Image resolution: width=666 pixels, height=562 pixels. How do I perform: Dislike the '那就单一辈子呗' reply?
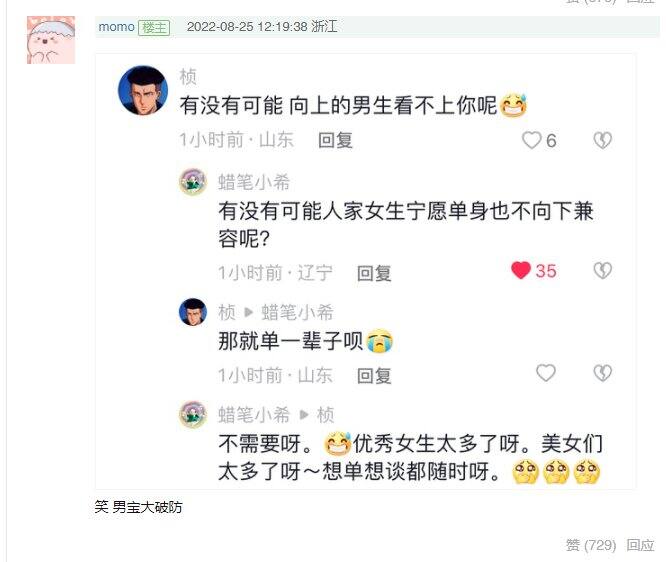coord(602,373)
